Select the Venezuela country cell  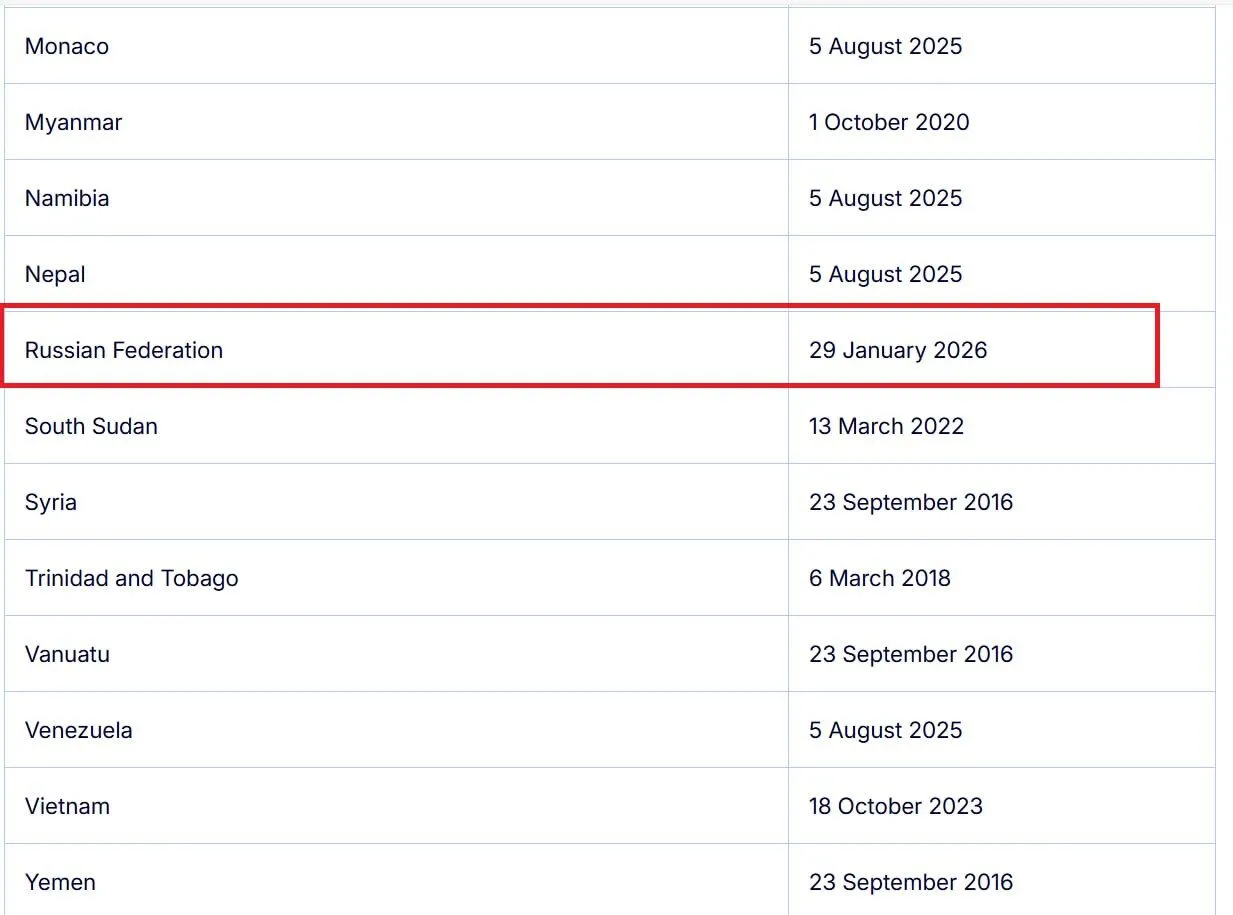pos(79,730)
